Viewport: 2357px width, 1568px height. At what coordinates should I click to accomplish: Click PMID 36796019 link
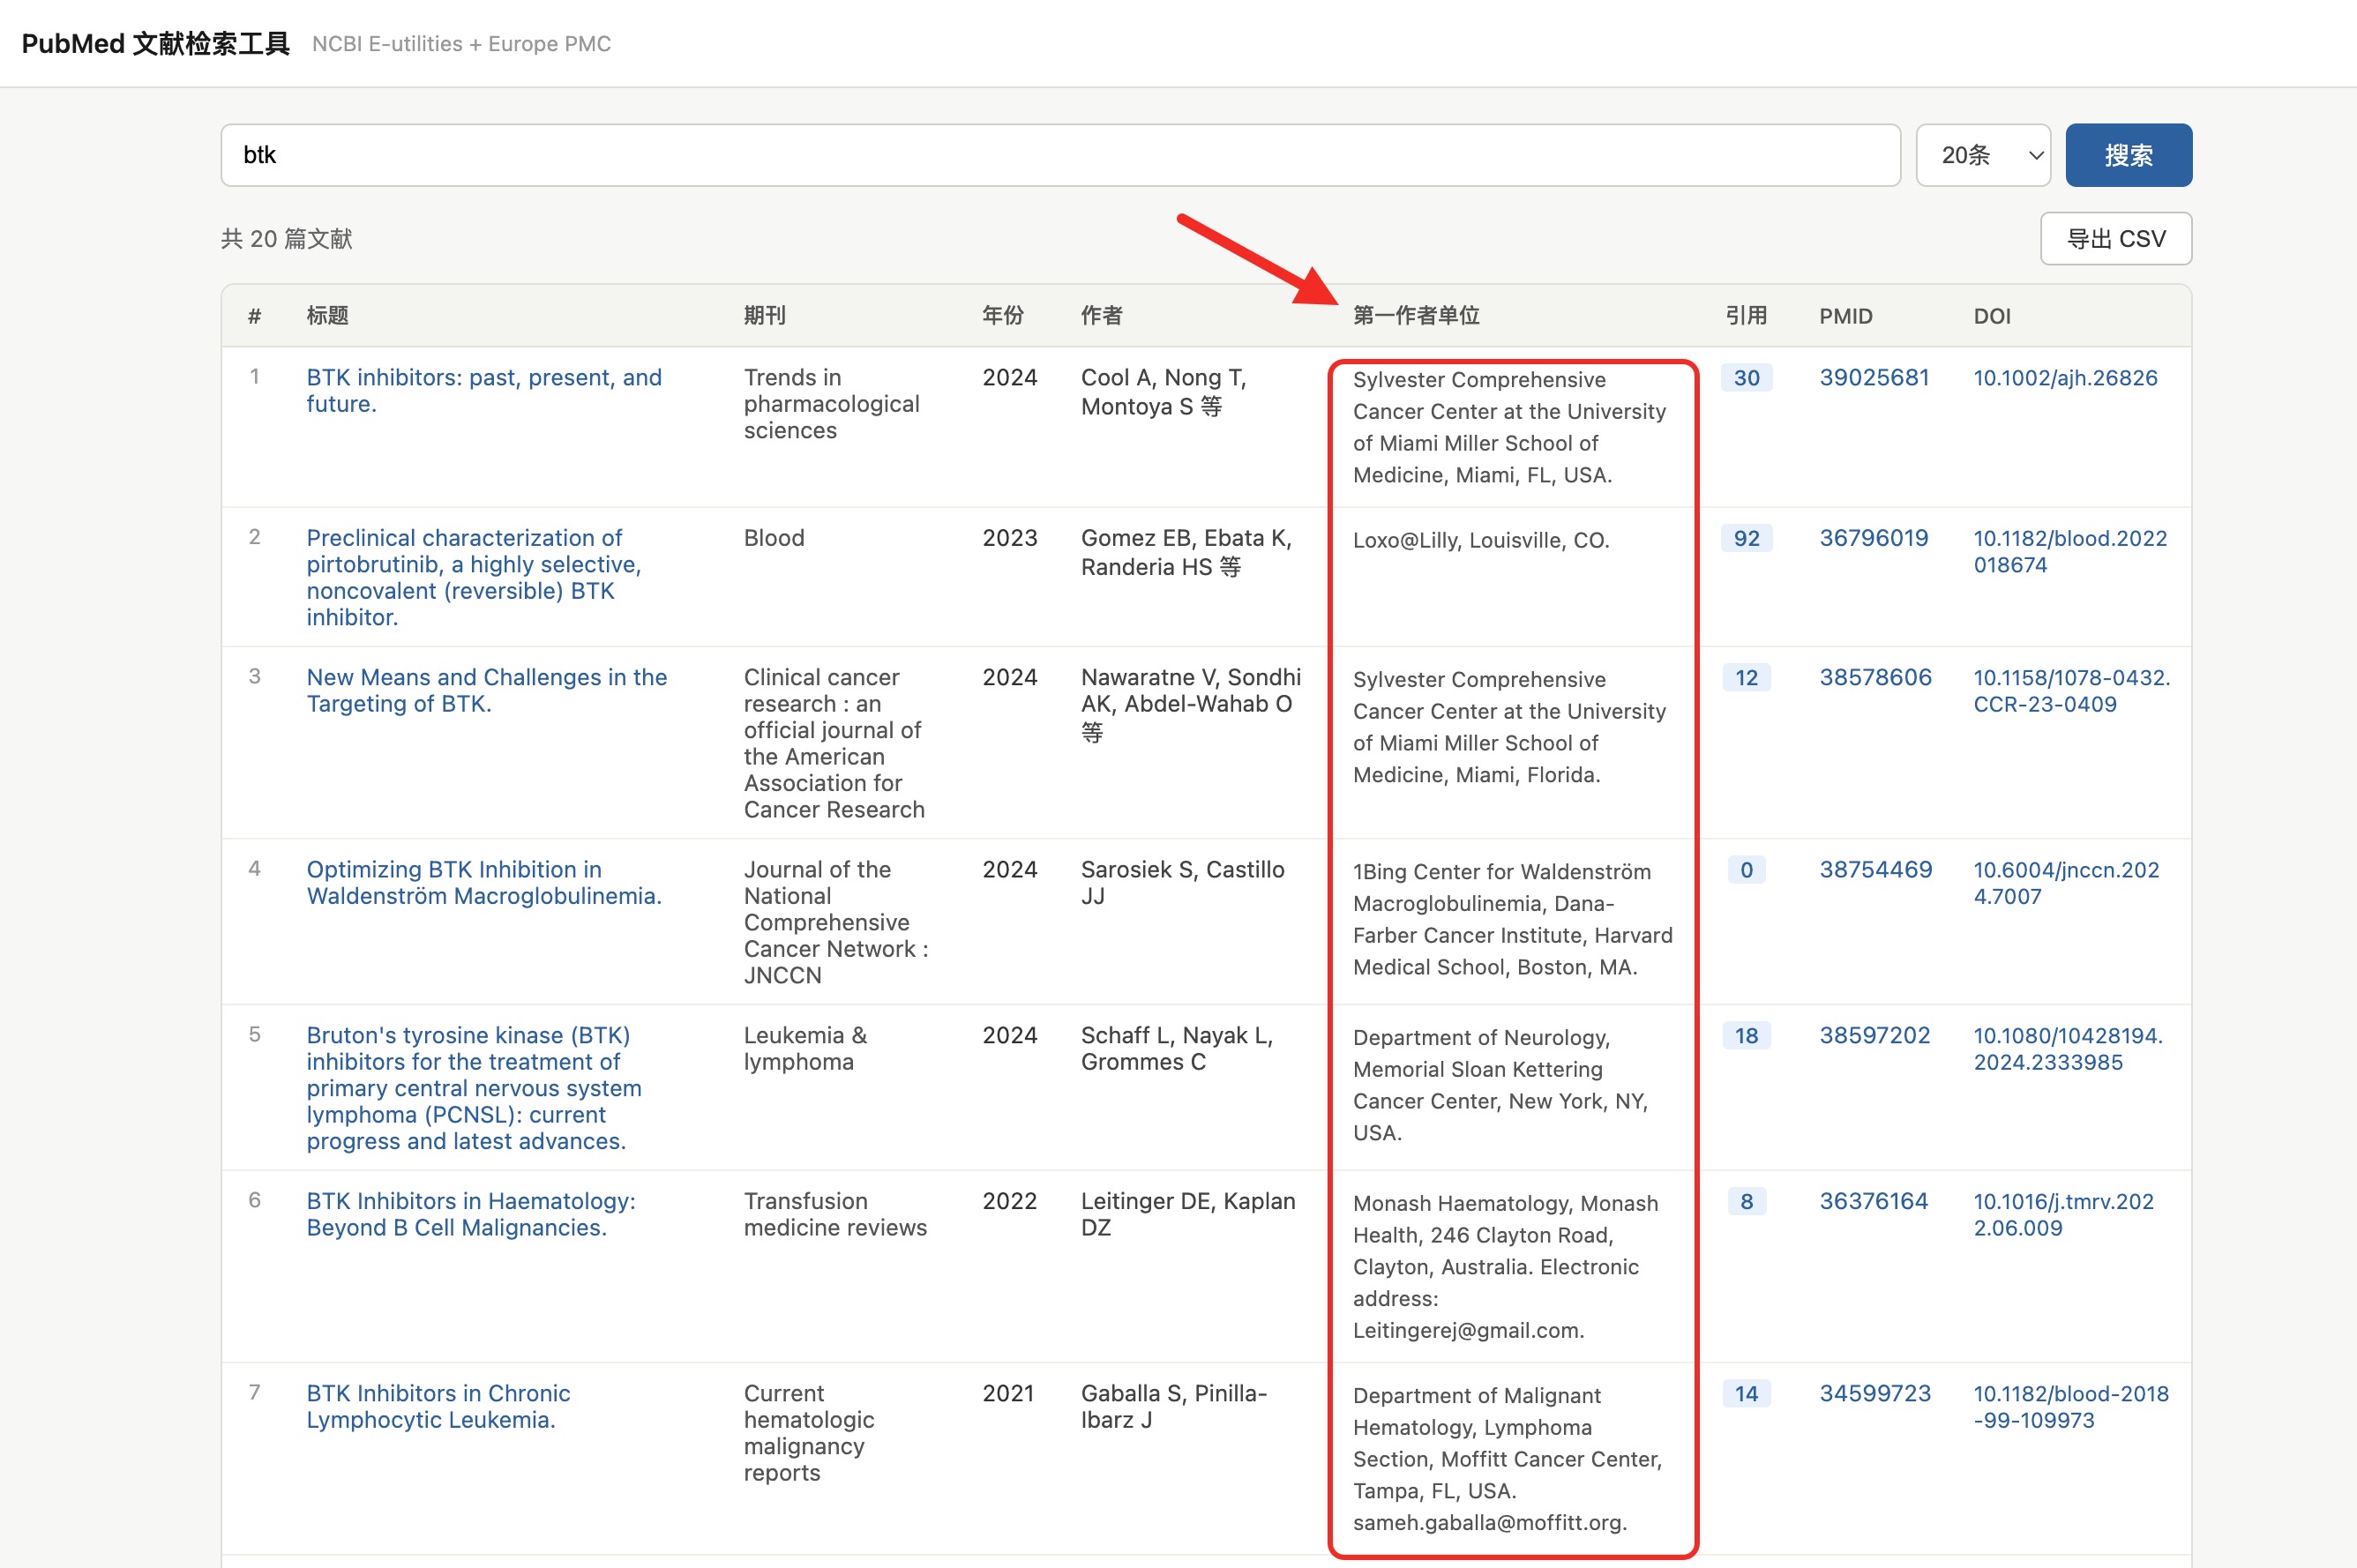pyautogui.click(x=1873, y=538)
